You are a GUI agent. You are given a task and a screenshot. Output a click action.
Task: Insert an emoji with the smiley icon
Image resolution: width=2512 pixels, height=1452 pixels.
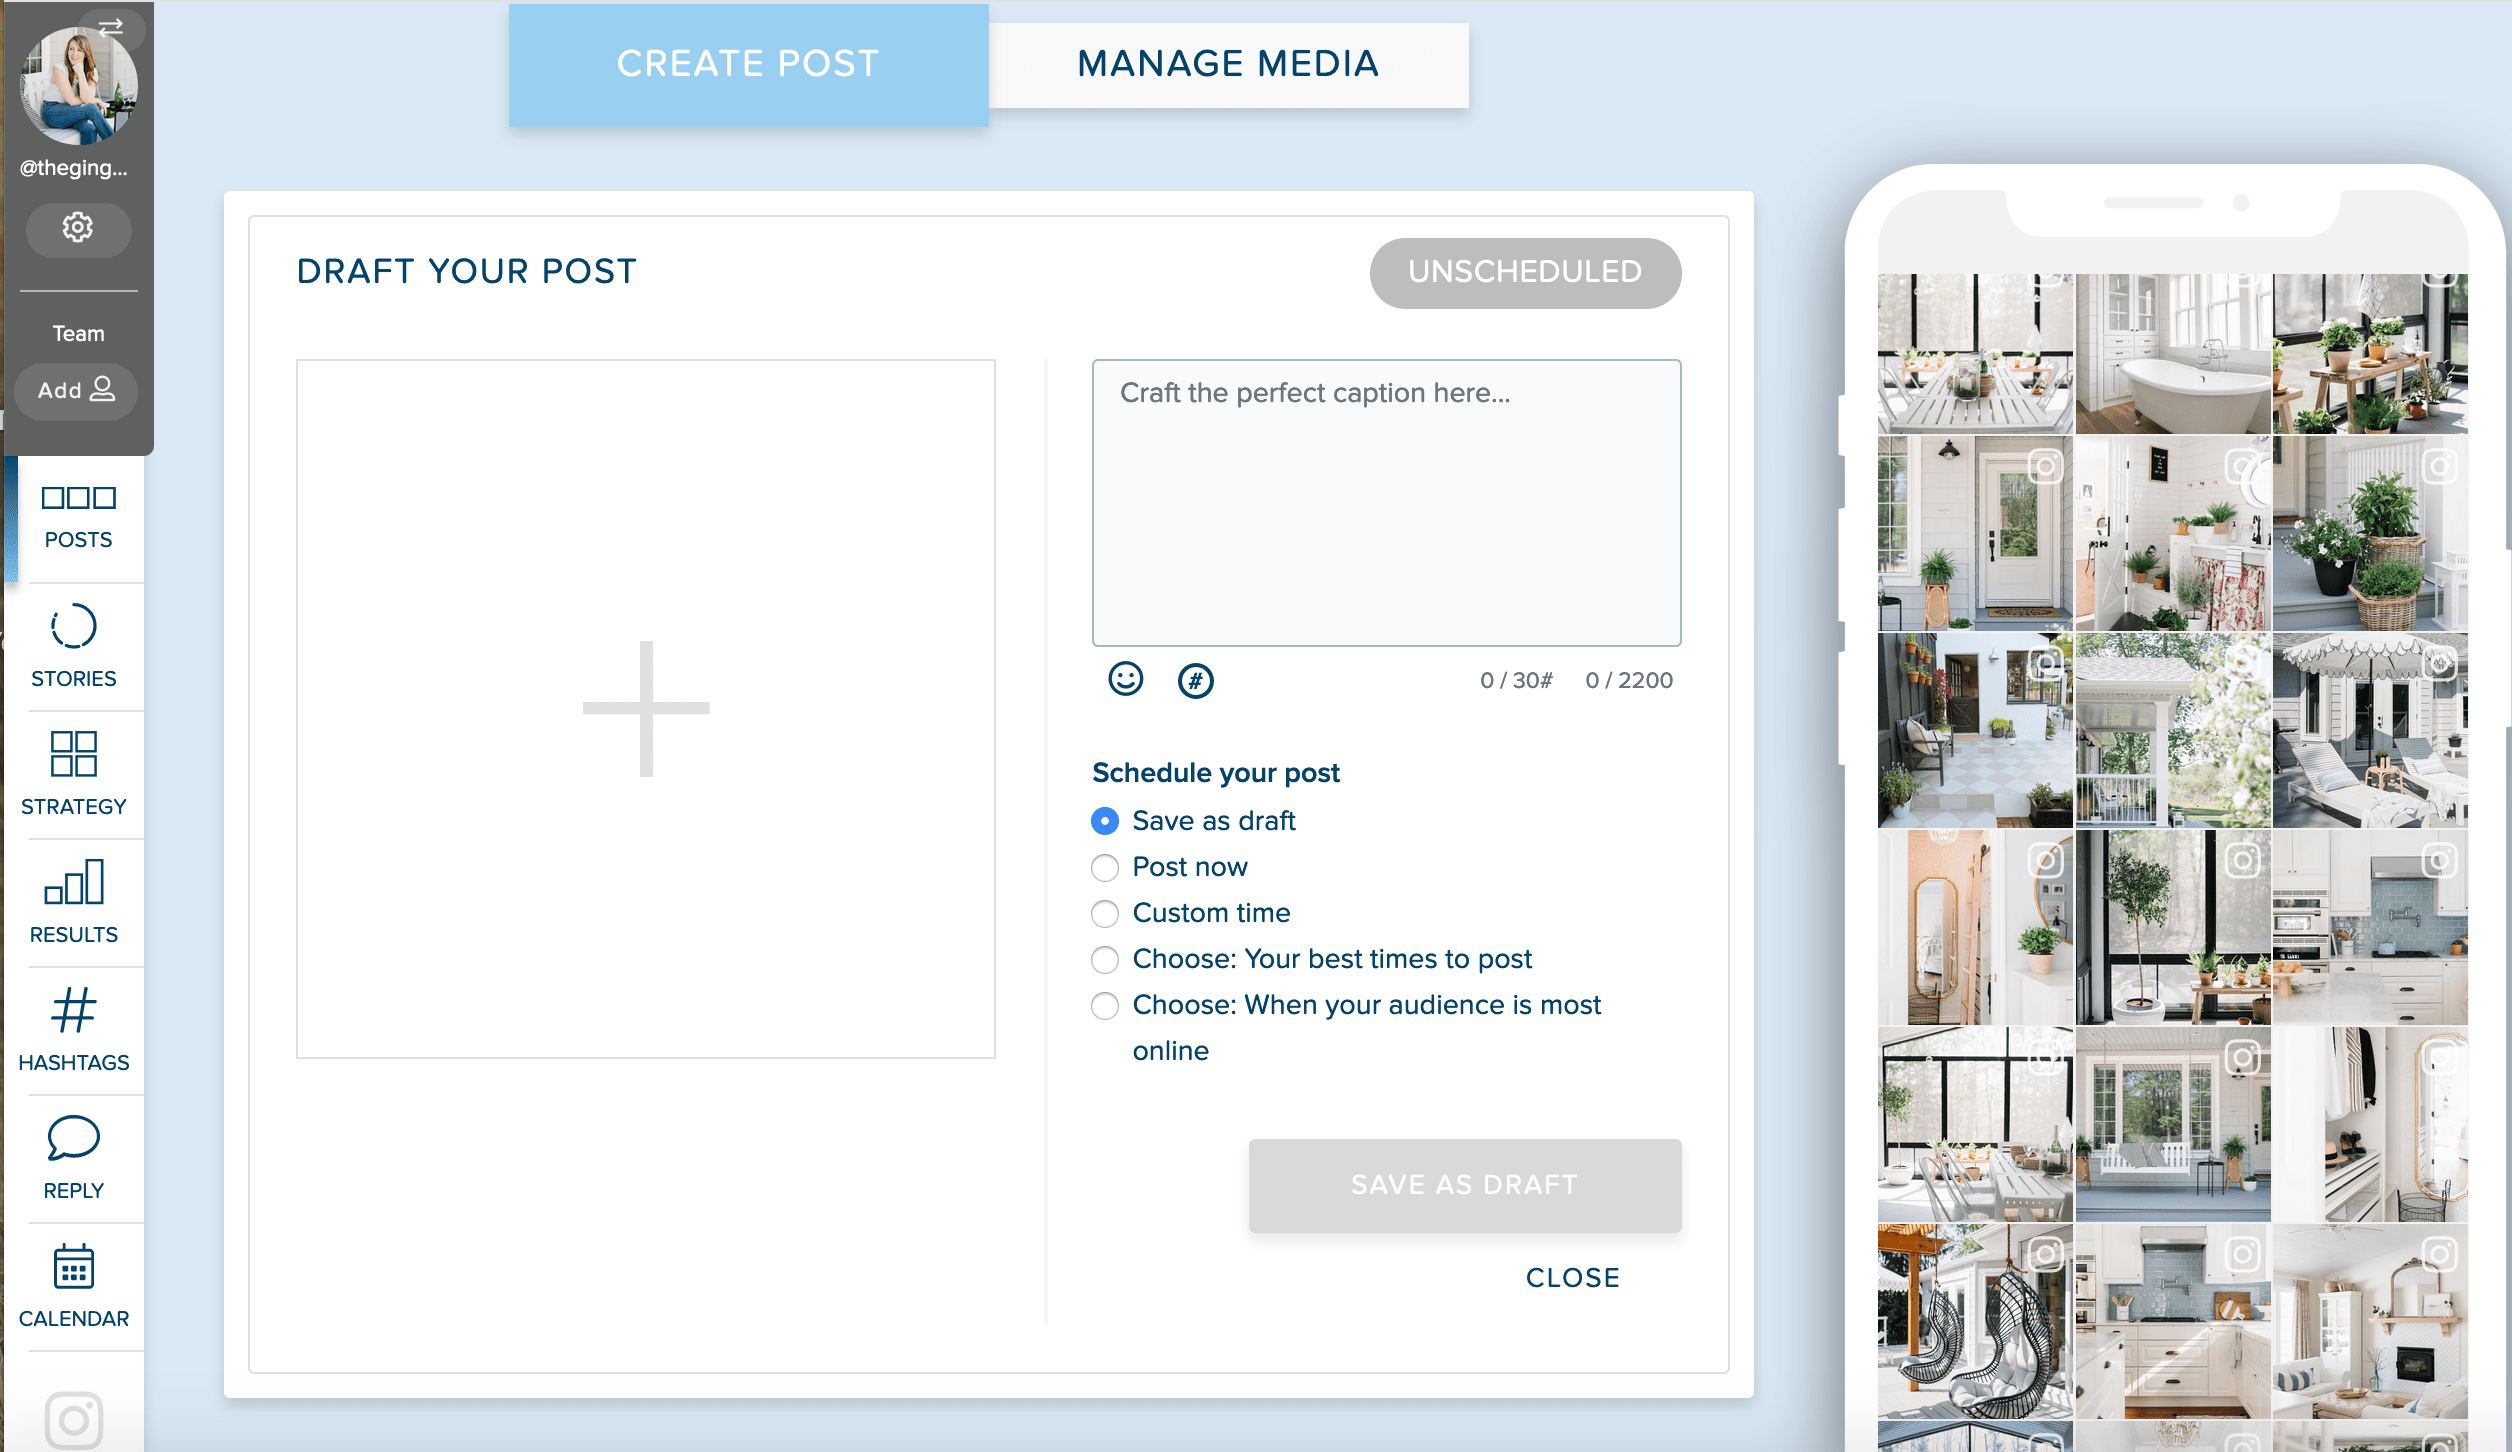point(1125,680)
